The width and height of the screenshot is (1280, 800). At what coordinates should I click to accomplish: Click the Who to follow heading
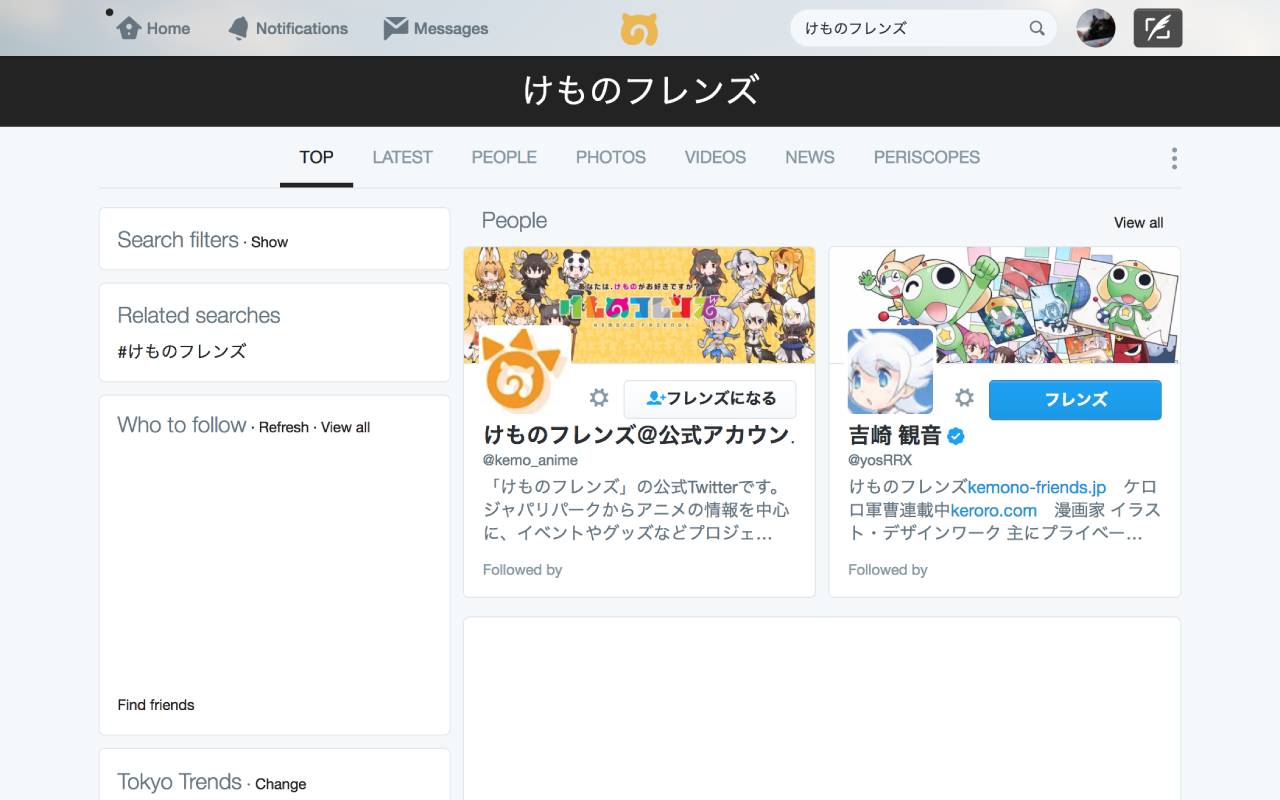(x=182, y=425)
